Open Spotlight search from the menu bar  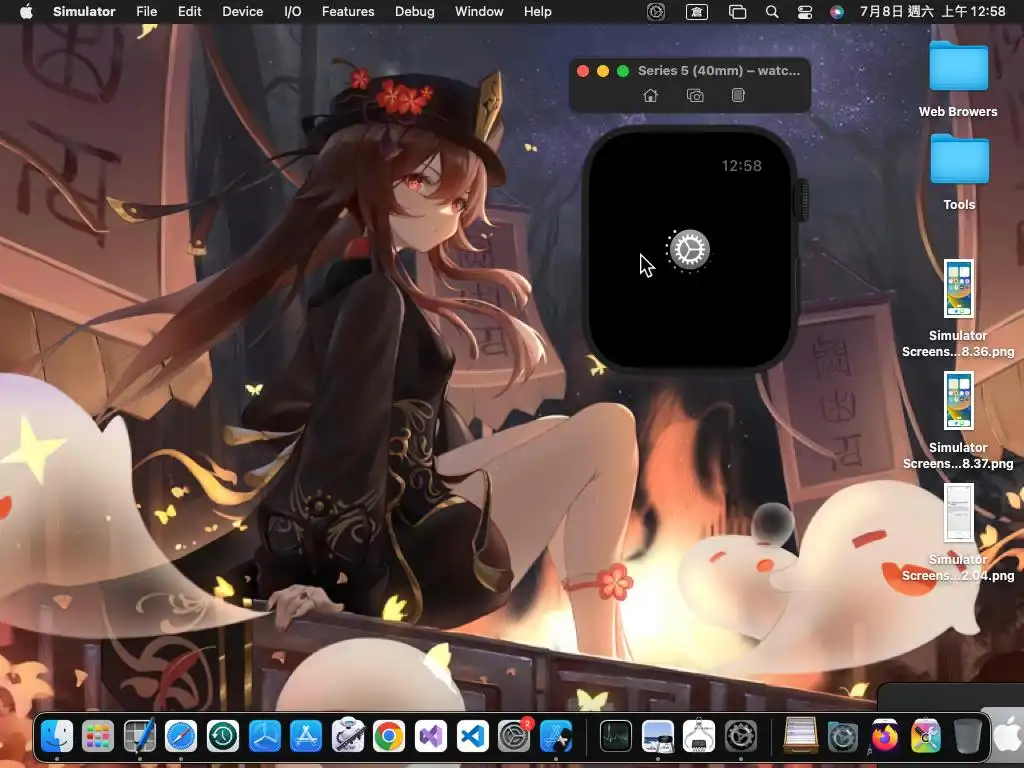[772, 12]
